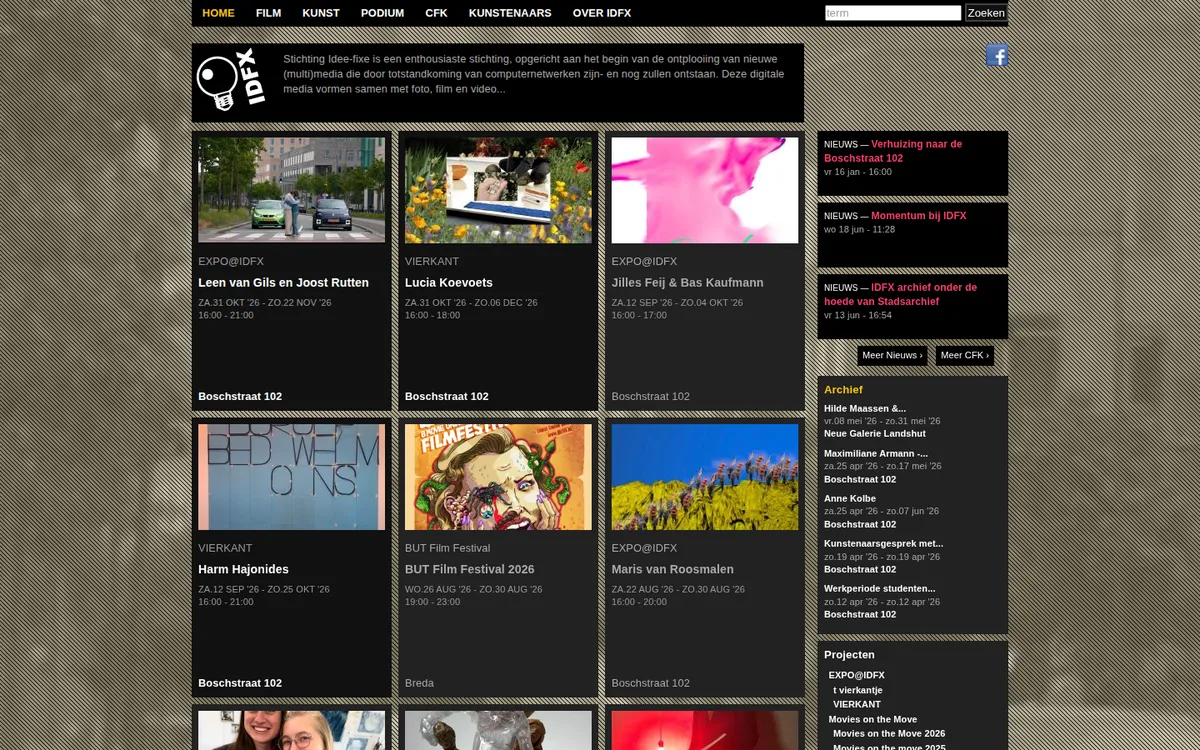Screen dimensions: 1200x750
Task: Open Jilles Feij & Bas Kaufmann title
Action: (688, 283)
